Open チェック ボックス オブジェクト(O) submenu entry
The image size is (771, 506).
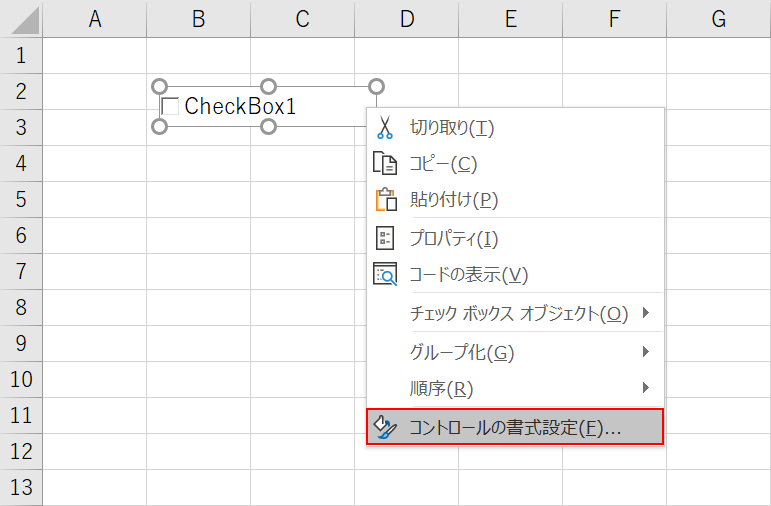[515, 313]
